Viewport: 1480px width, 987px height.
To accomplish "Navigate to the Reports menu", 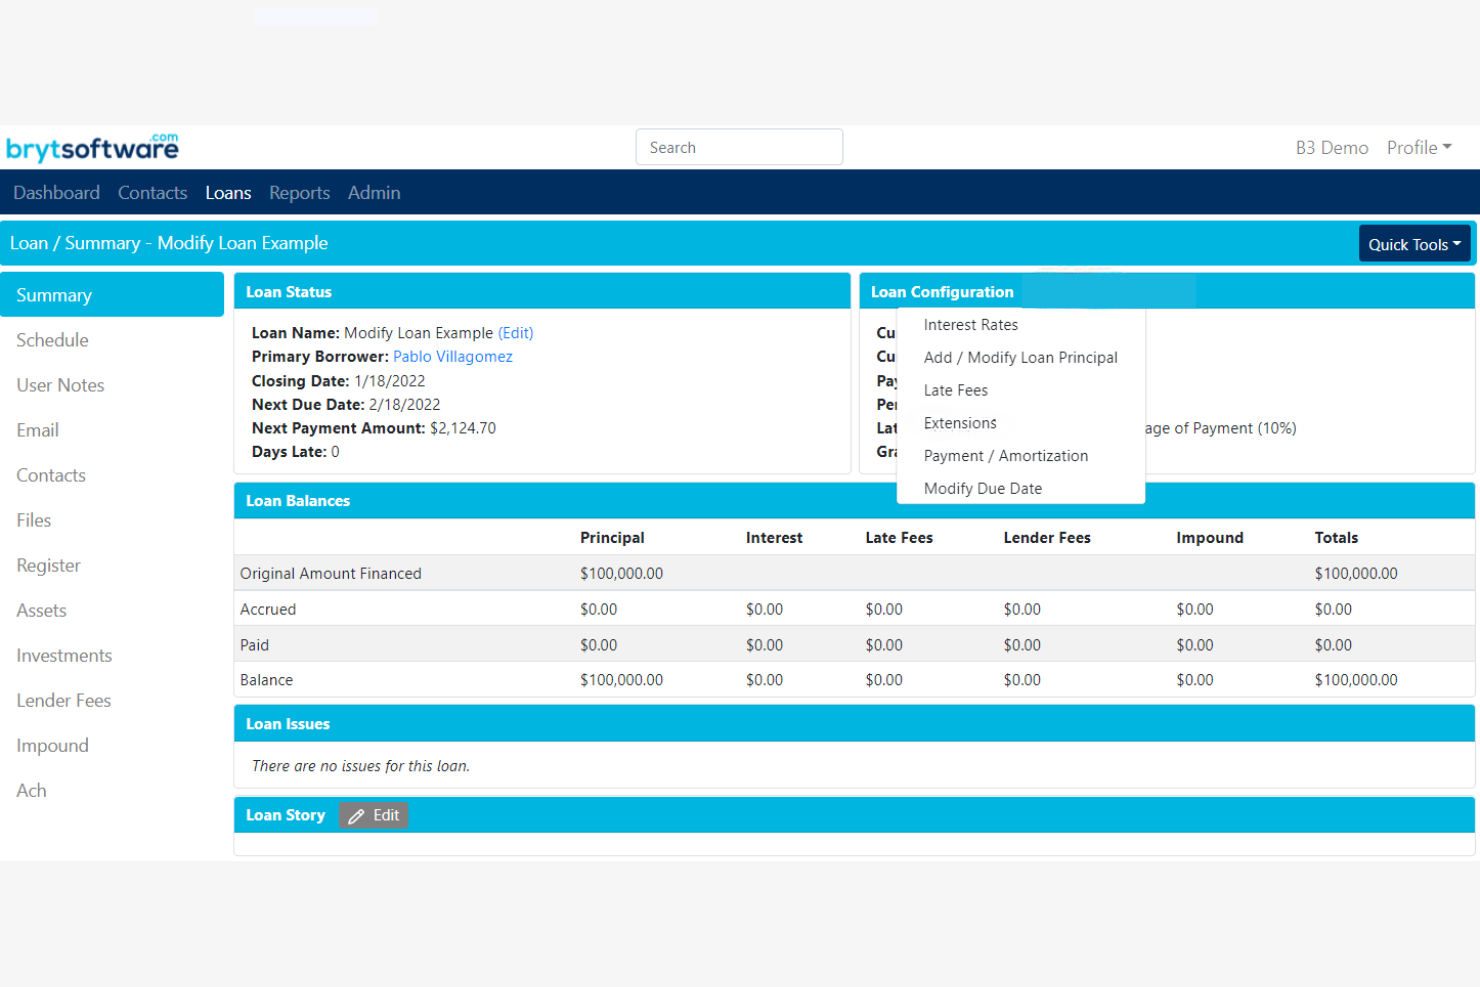I will 299,192.
